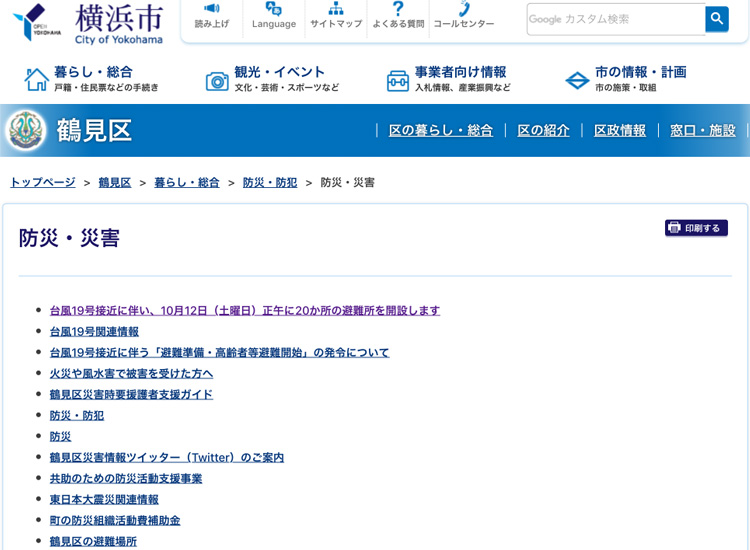Select the 区の紹介 ward tab

(543, 130)
